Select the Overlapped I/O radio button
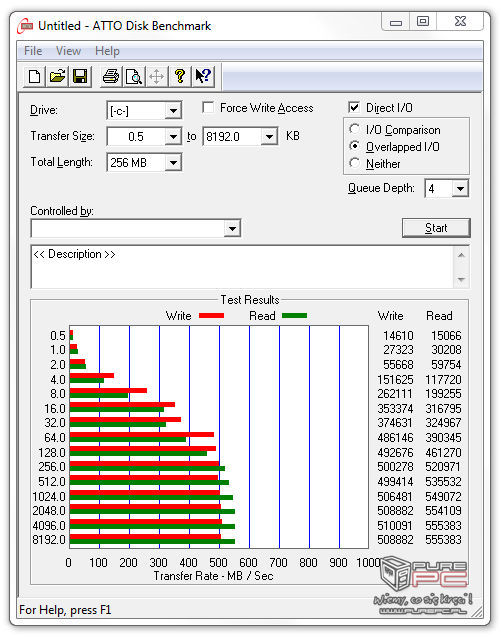 click(x=355, y=146)
